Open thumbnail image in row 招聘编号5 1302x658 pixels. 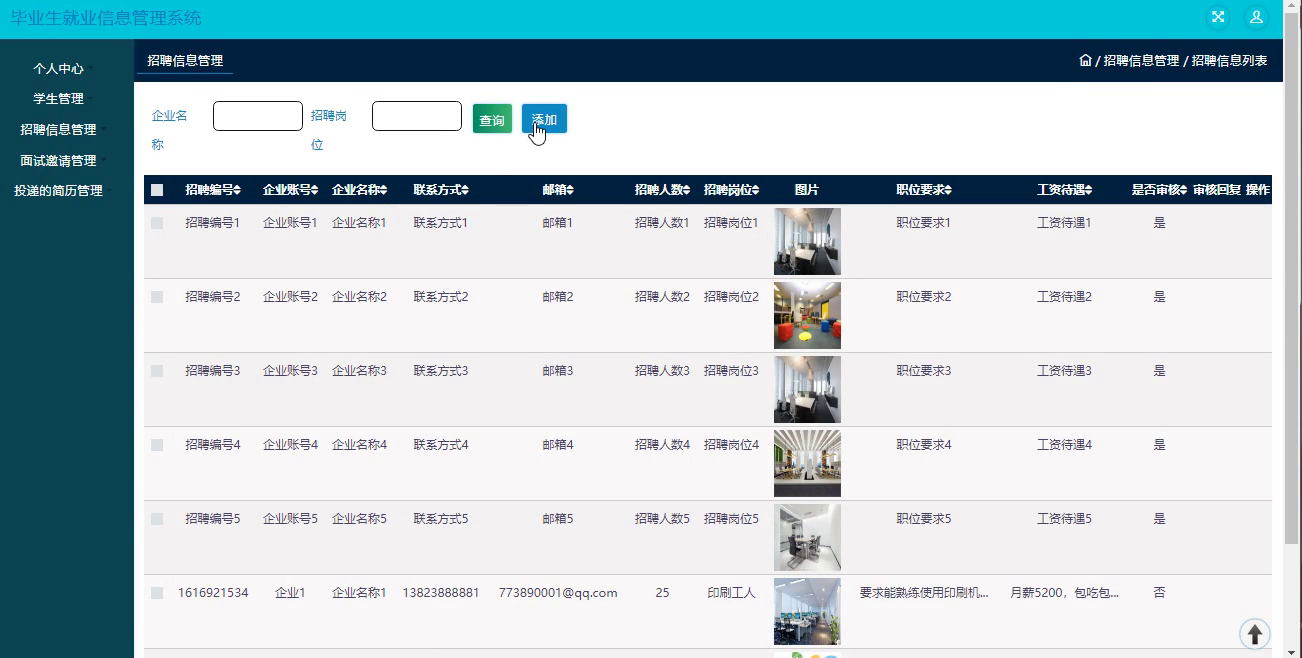807,537
